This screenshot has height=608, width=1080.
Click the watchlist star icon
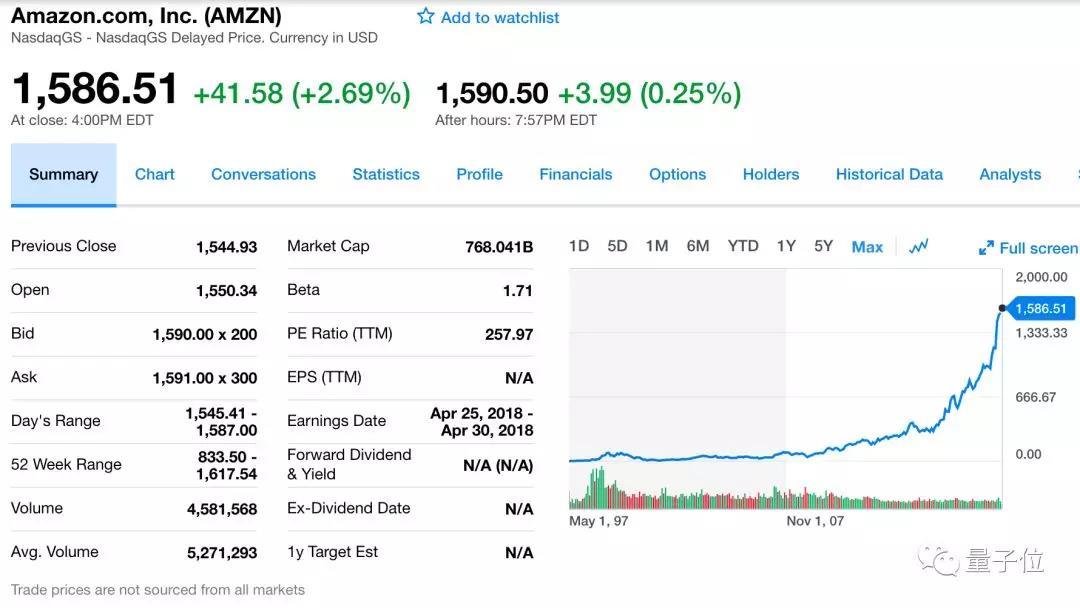(426, 17)
